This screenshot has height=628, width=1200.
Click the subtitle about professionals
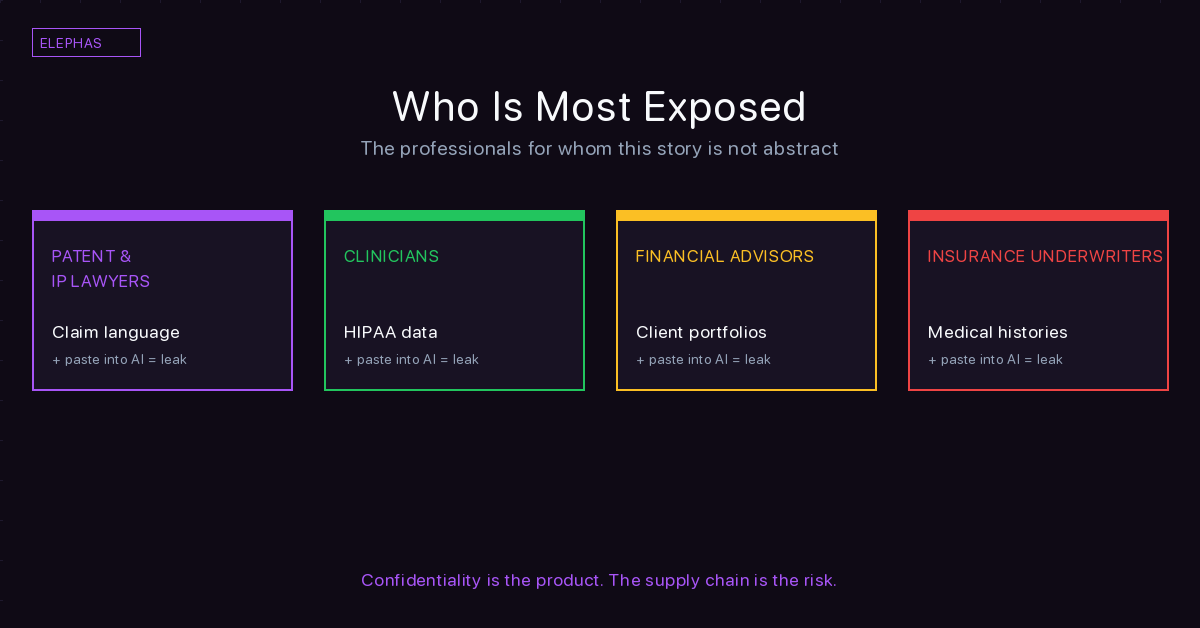599,149
